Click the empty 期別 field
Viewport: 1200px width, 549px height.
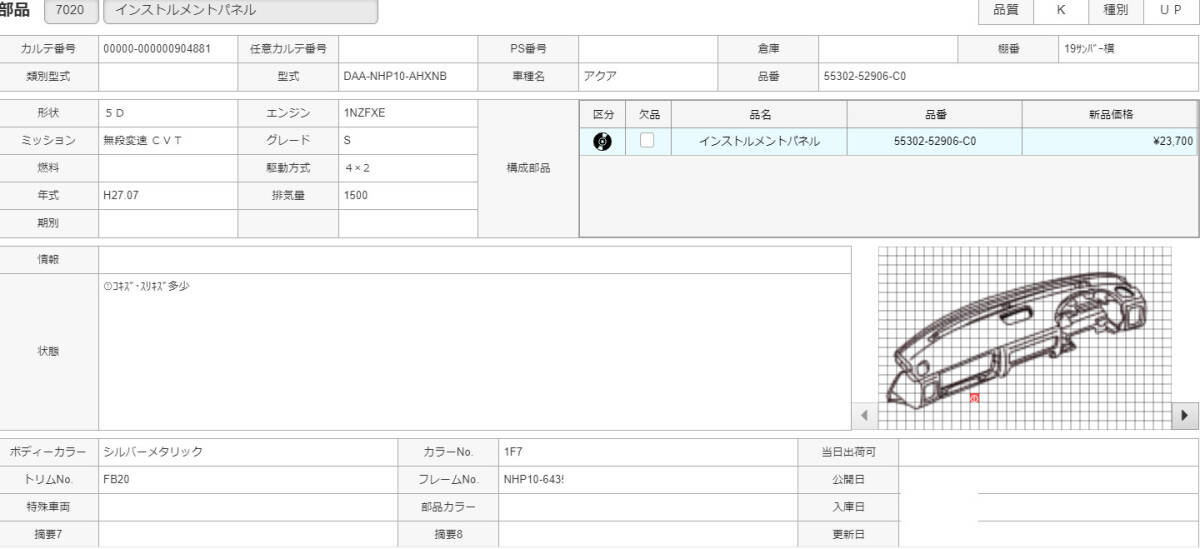pyautogui.click(x=168, y=223)
